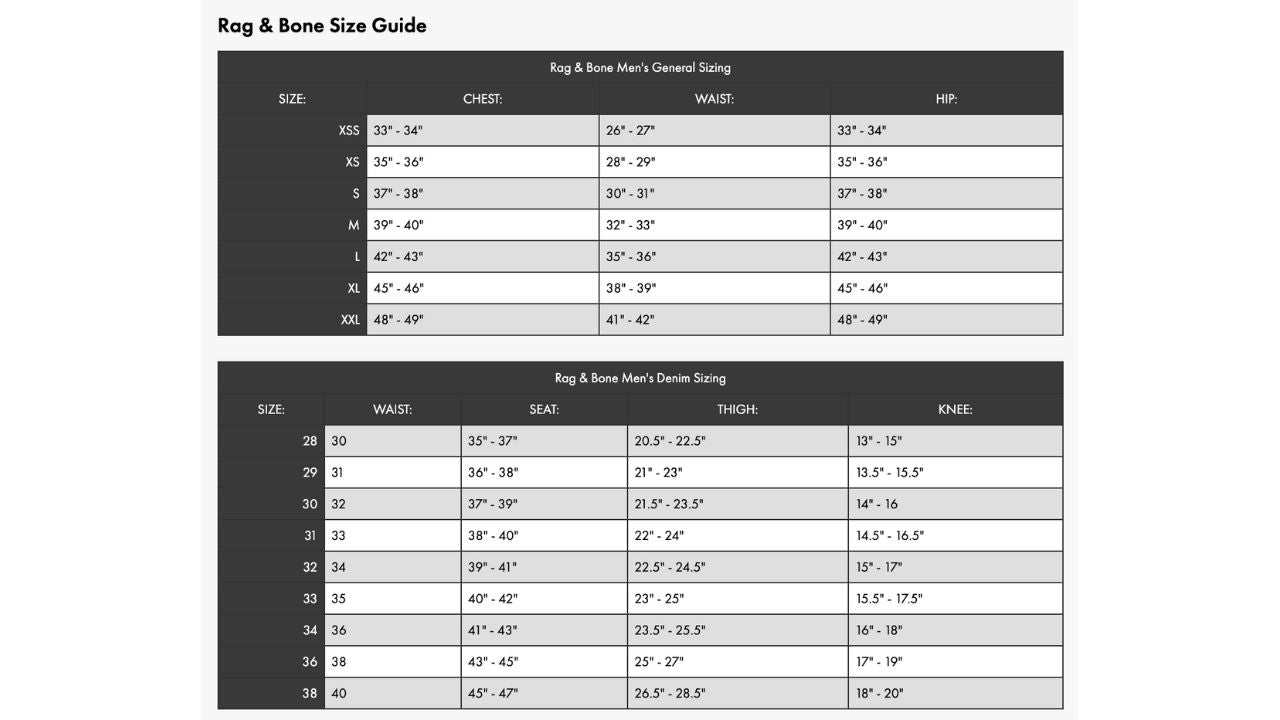Click the Rag & Bone Size Guide heading

click(322, 26)
